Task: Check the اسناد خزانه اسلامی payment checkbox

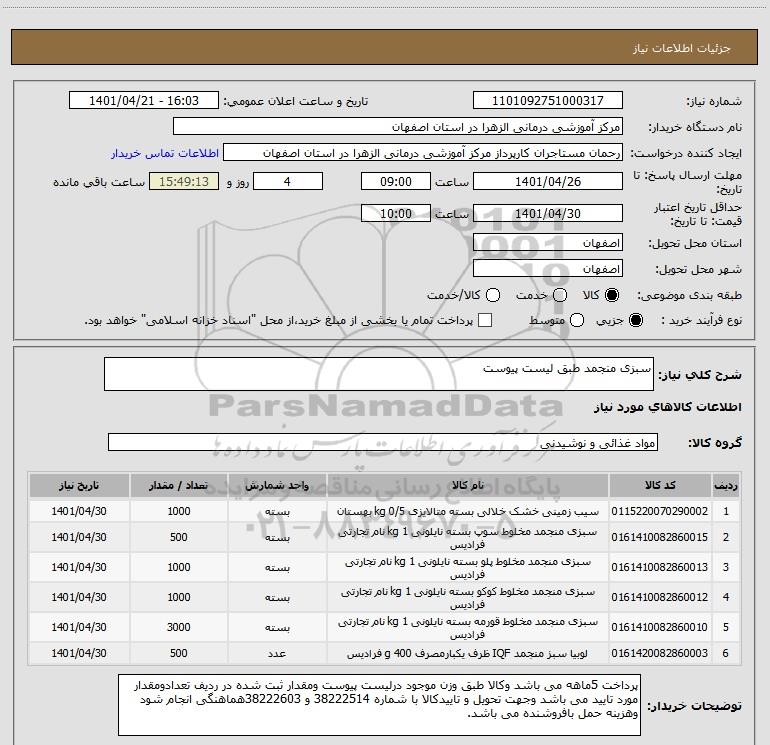Action: pyautogui.click(x=485, y=320)
